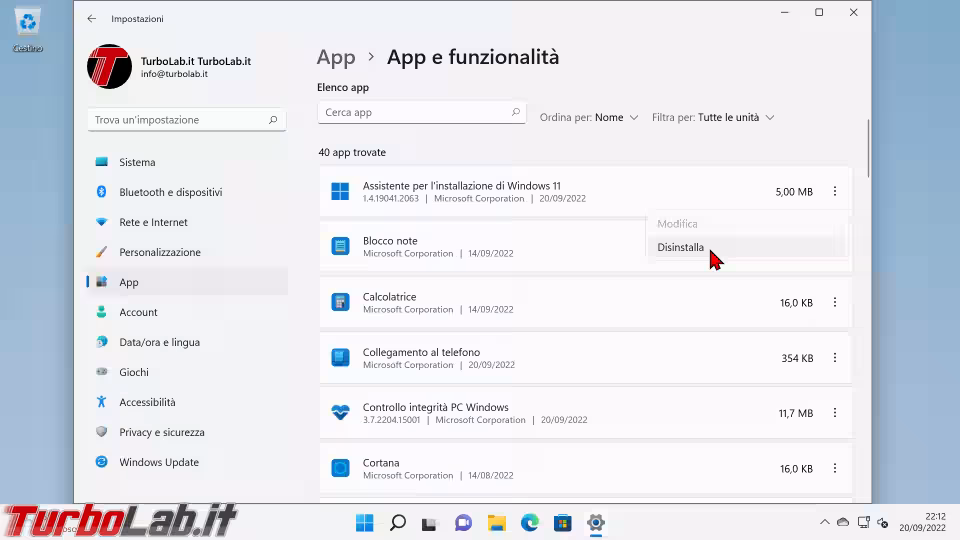
Task: Open Data/ora e lingua settings
Action: click(187, 342)
